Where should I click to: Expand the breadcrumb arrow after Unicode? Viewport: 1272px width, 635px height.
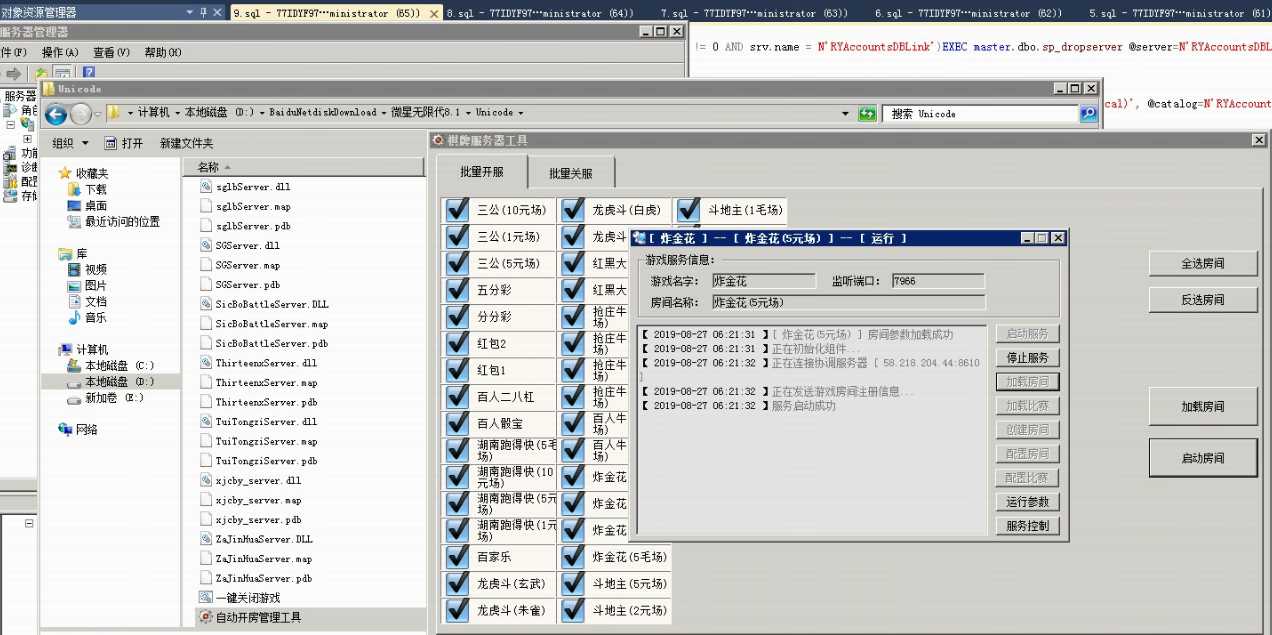tap(521, 113)
